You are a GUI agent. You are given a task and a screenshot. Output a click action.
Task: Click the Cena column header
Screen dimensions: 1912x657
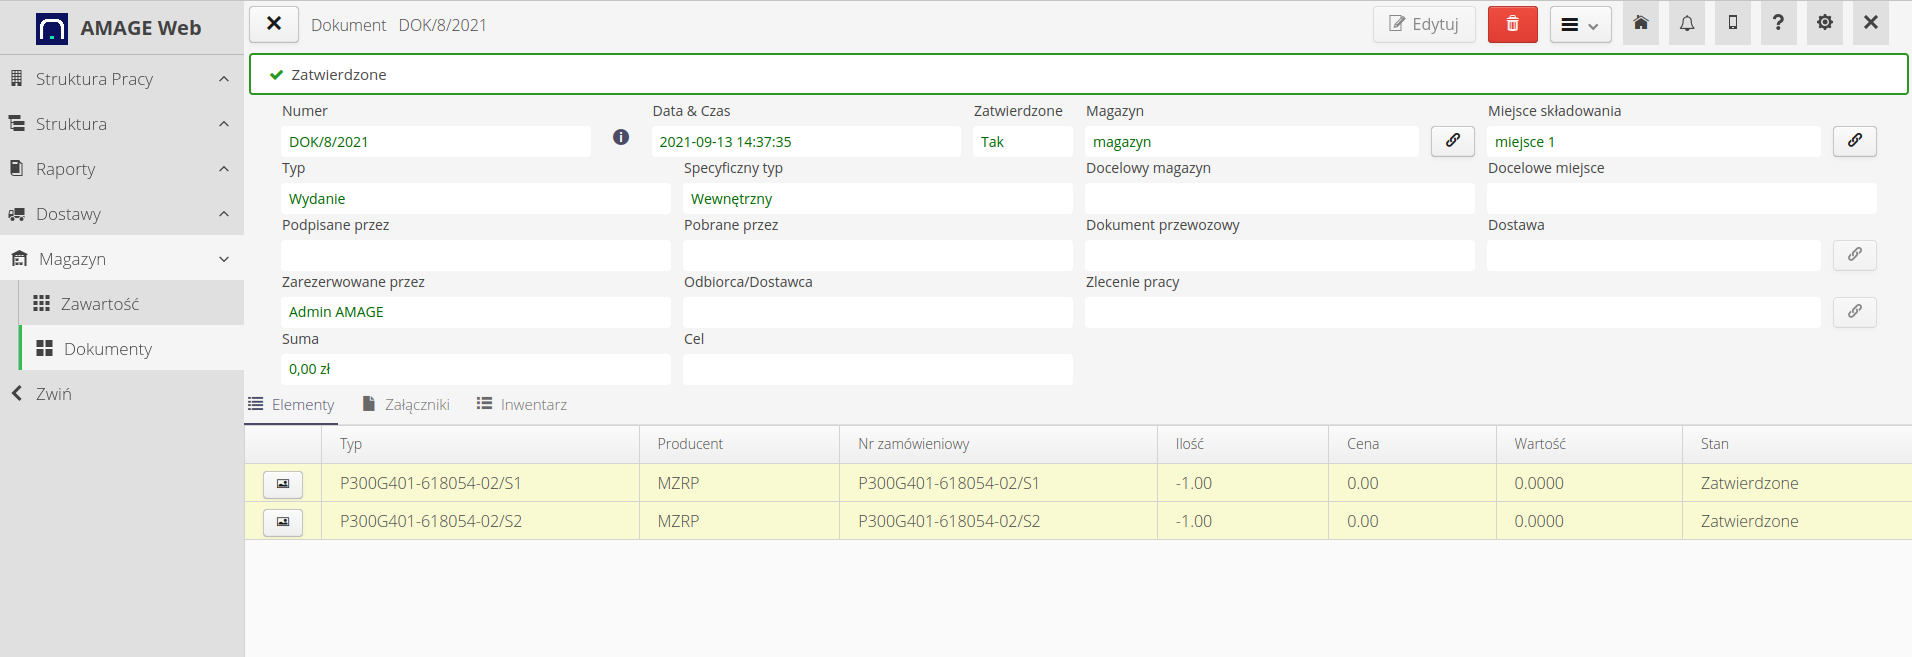click(x=1412, y=444)
